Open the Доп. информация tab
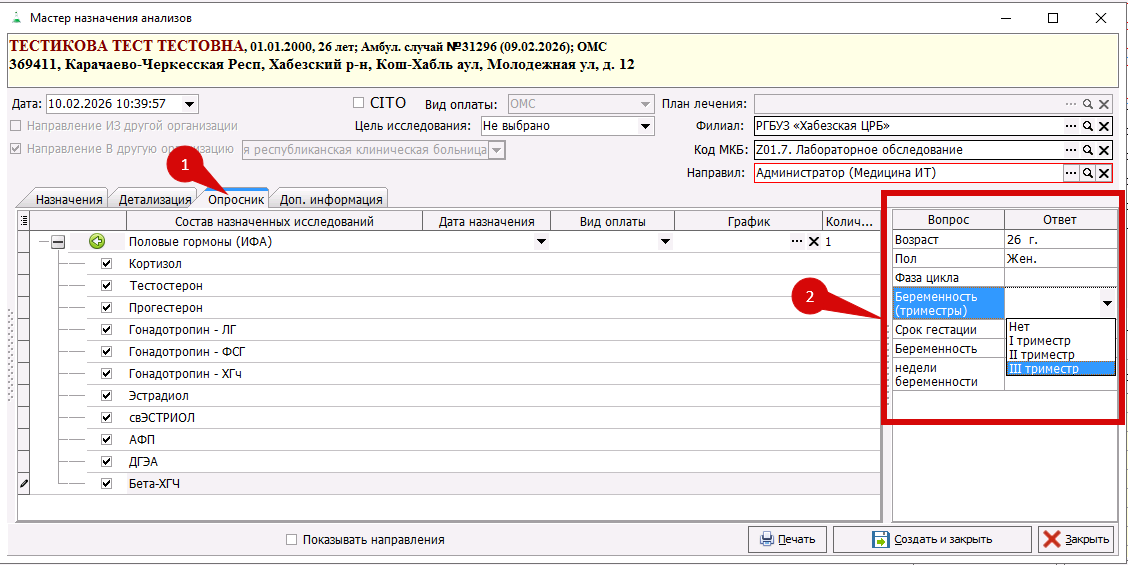This screenshot has height=565, width=1128. click(329, 199)
